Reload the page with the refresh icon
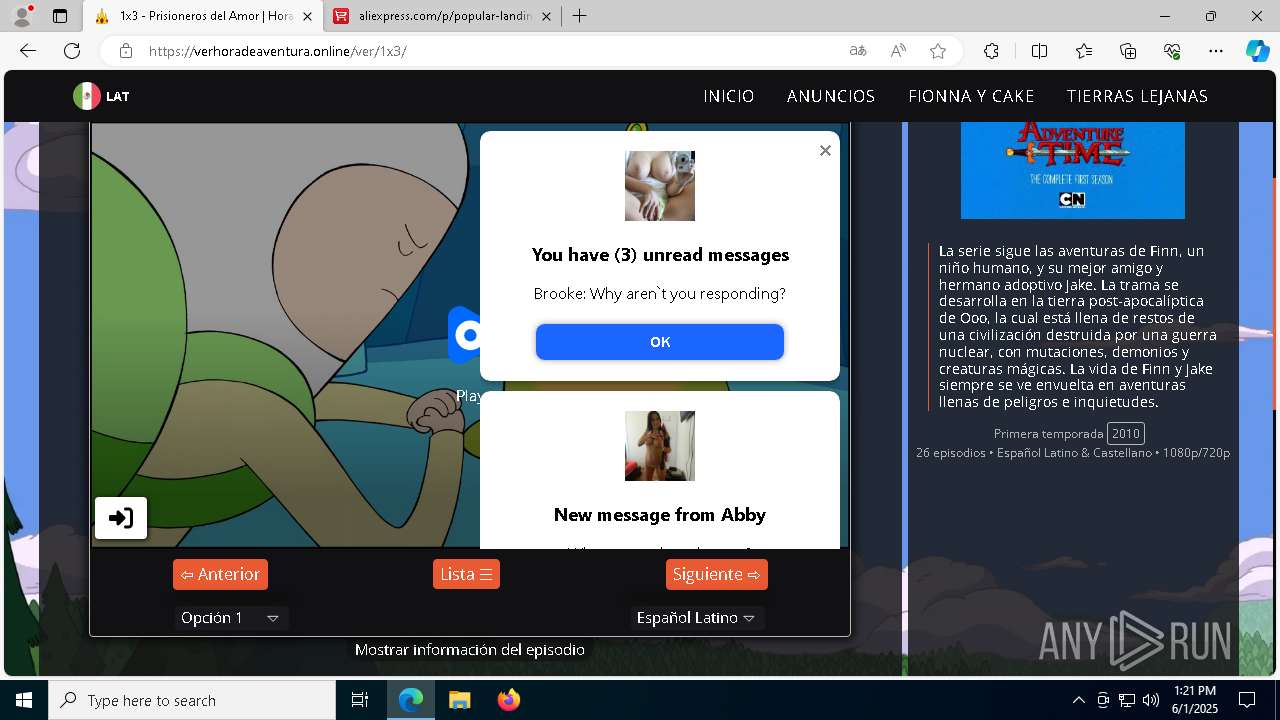 tap(72, 51)
